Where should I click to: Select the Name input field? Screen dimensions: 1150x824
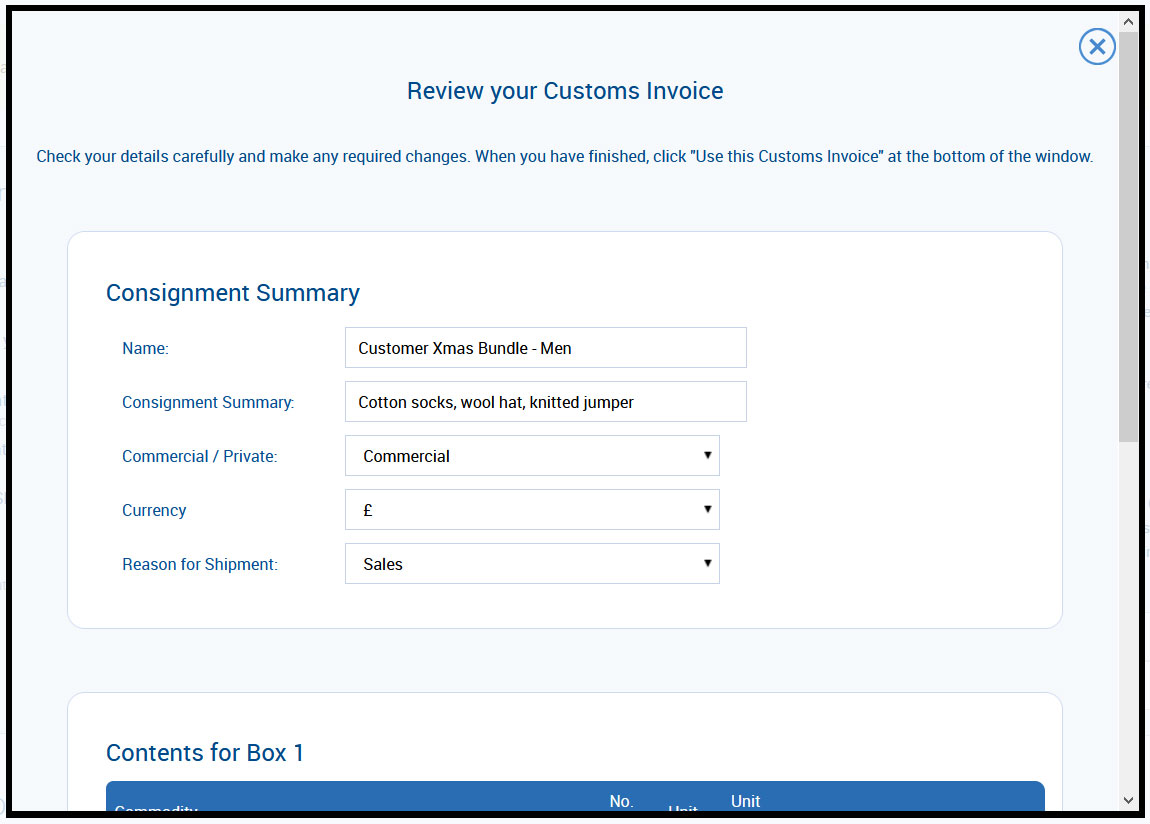pyautogui.click(x=545, y=347)
